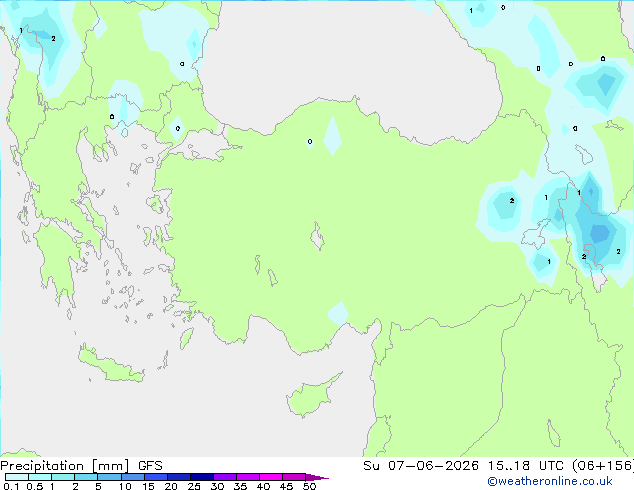Select the 5–10 mm legend color swatch

109,477
